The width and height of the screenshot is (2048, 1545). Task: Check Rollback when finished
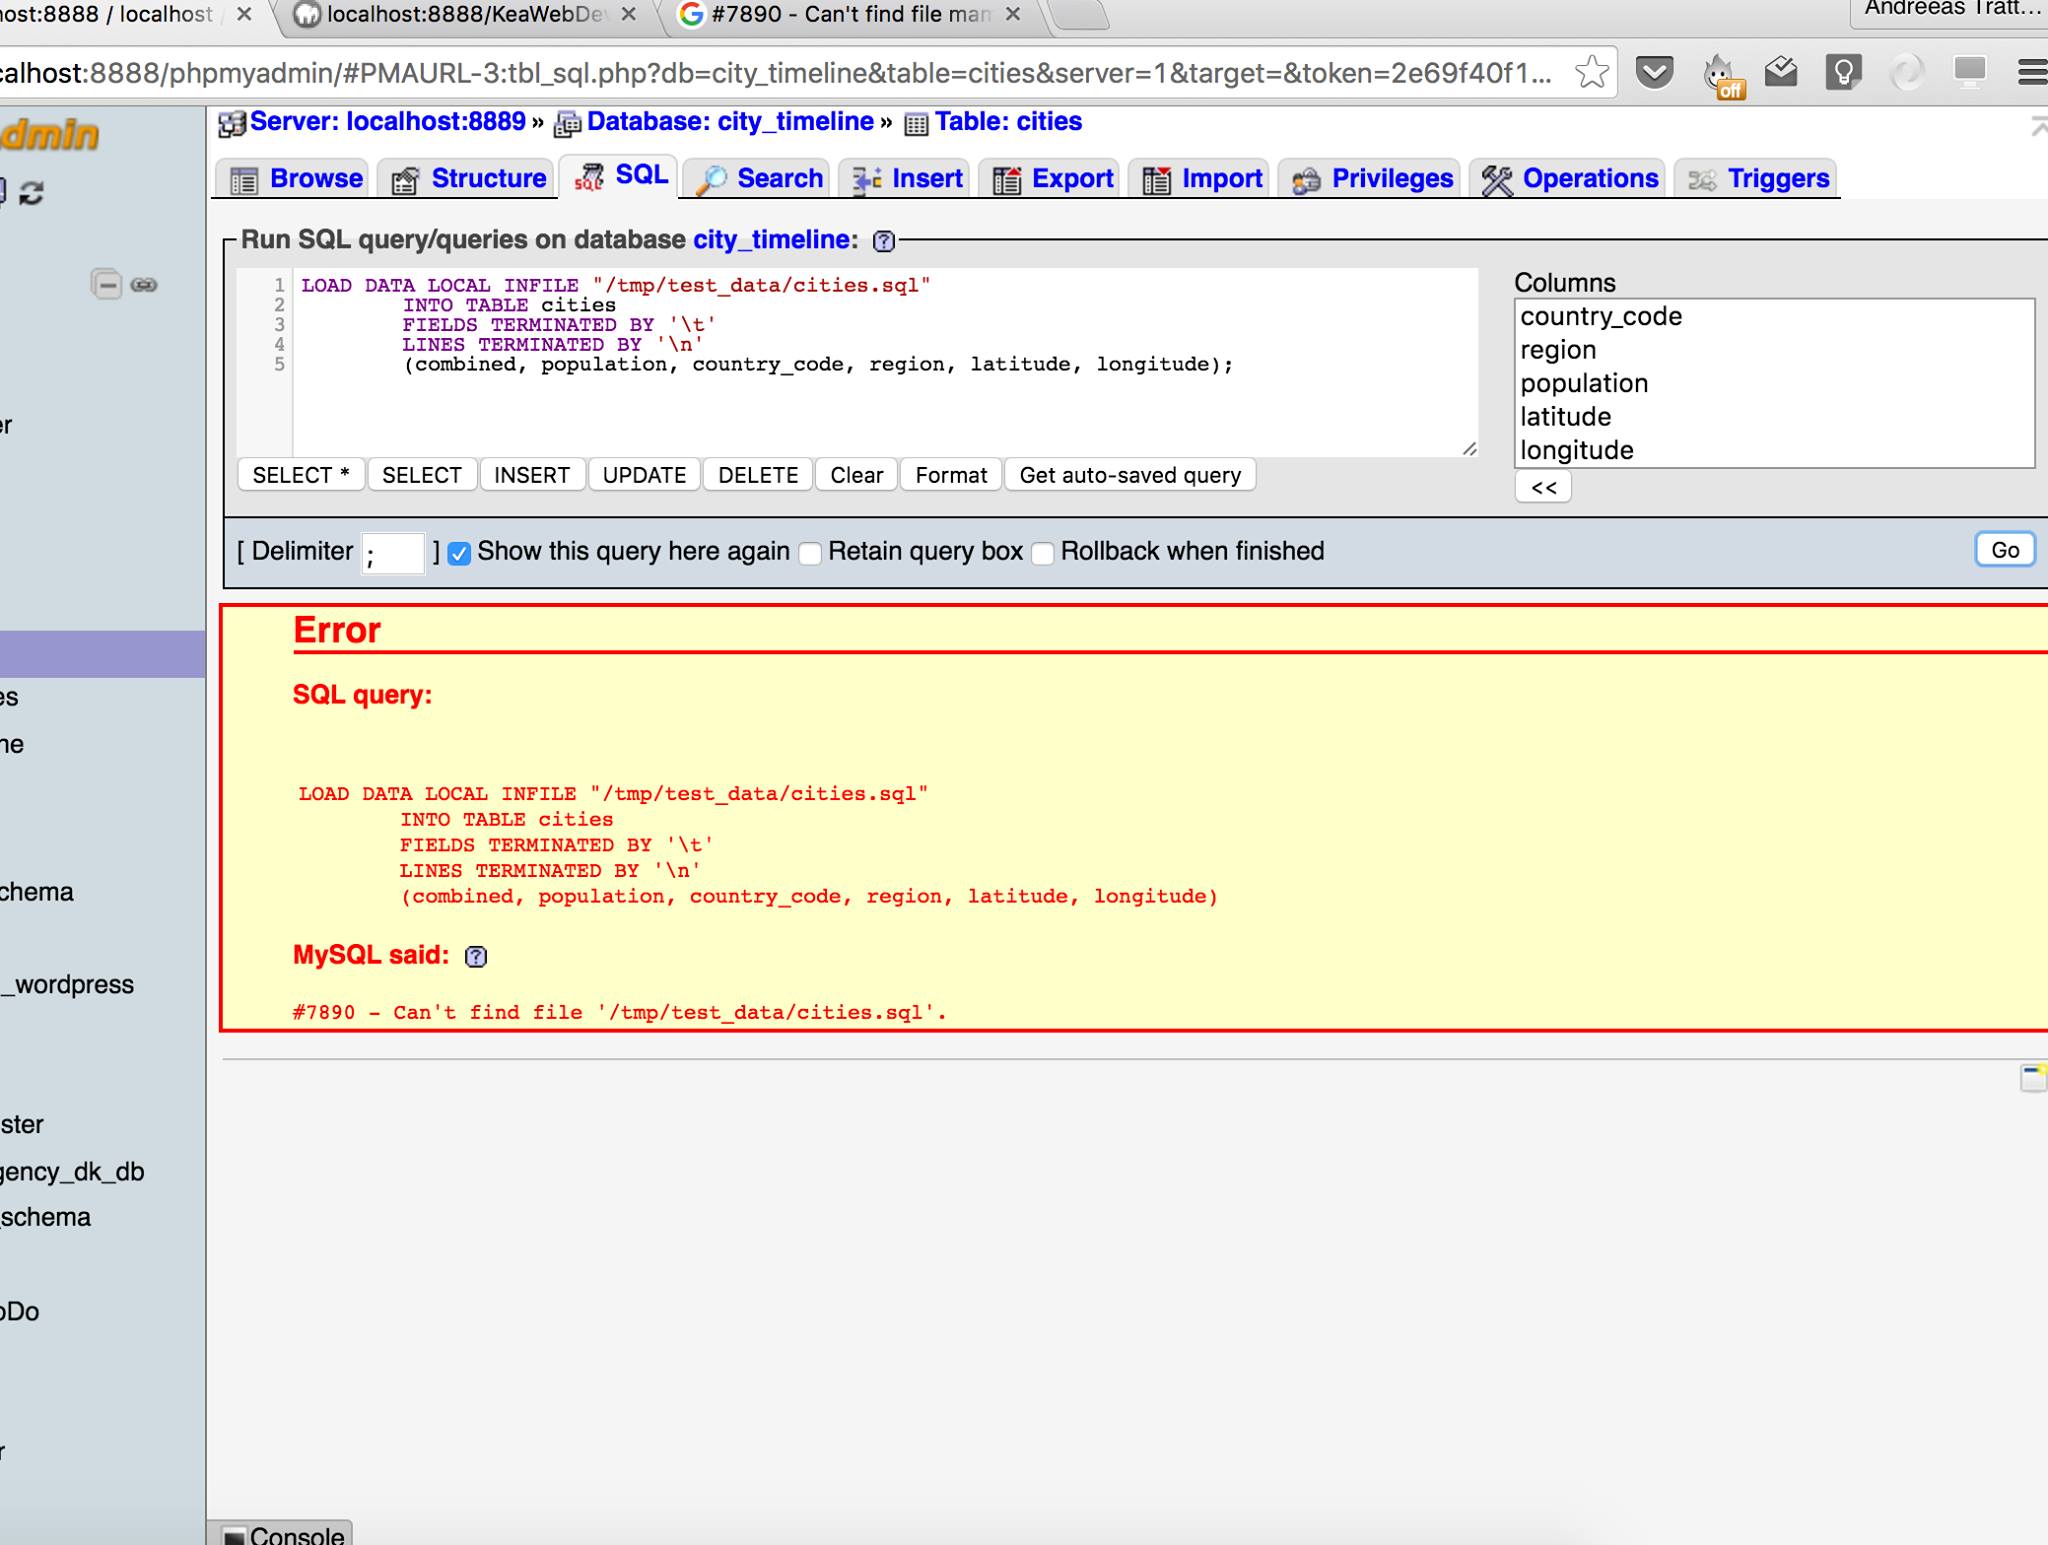[x=1043, y=553]
